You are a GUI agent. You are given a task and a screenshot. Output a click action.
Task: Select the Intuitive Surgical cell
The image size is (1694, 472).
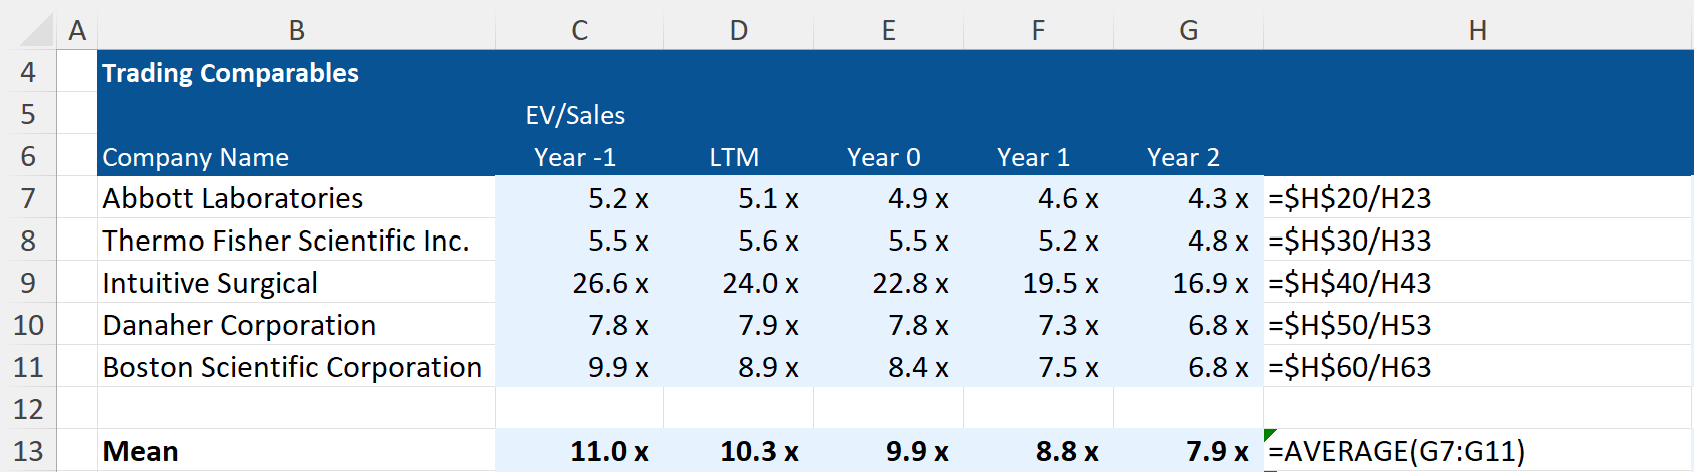tap(296, 283)
